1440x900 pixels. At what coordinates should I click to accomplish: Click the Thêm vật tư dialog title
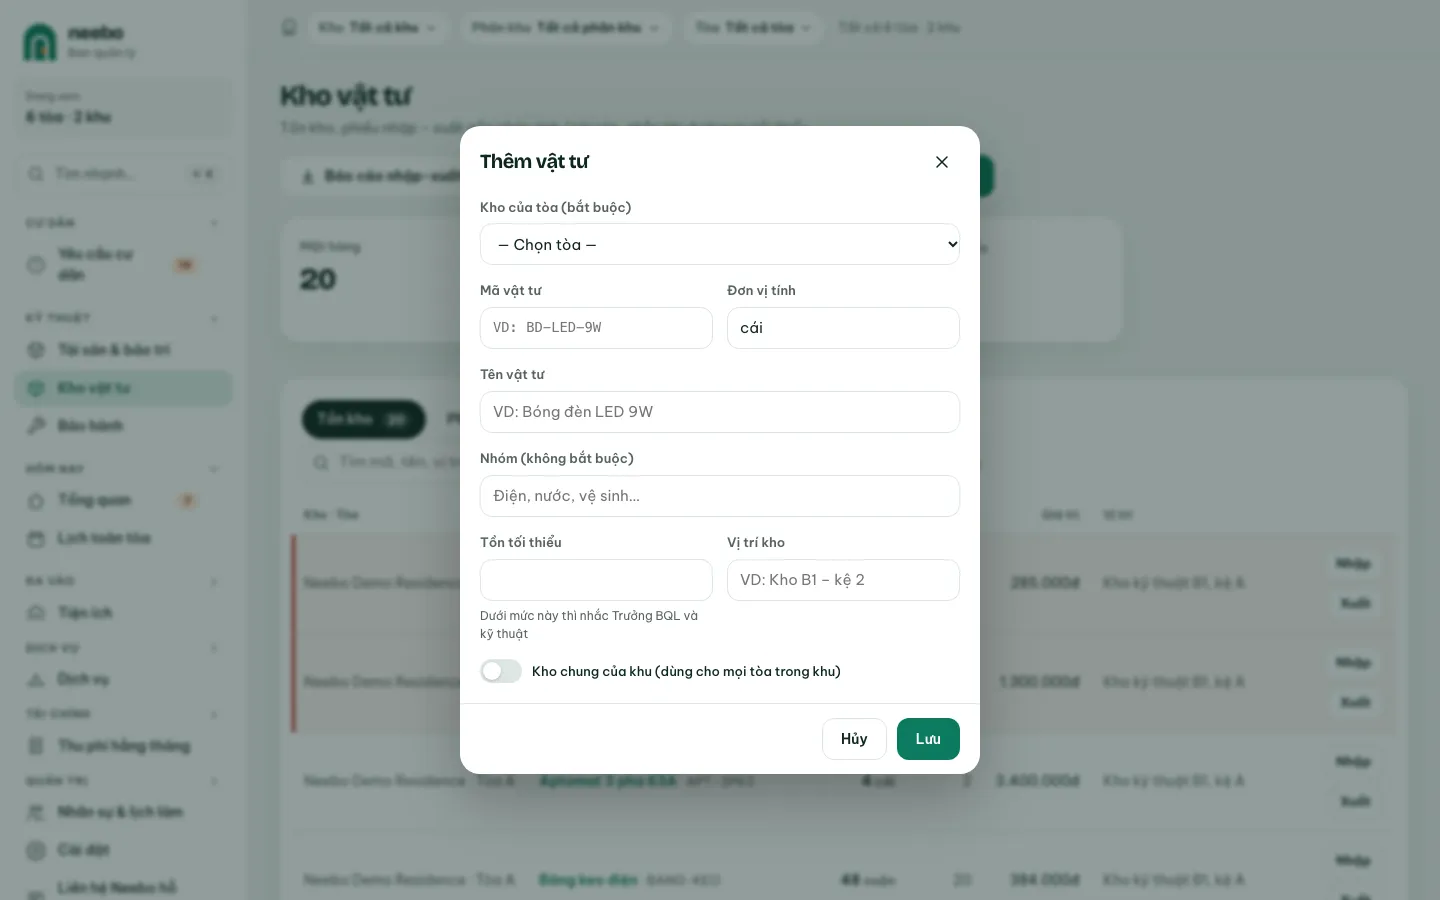click(x=534, y=162)
